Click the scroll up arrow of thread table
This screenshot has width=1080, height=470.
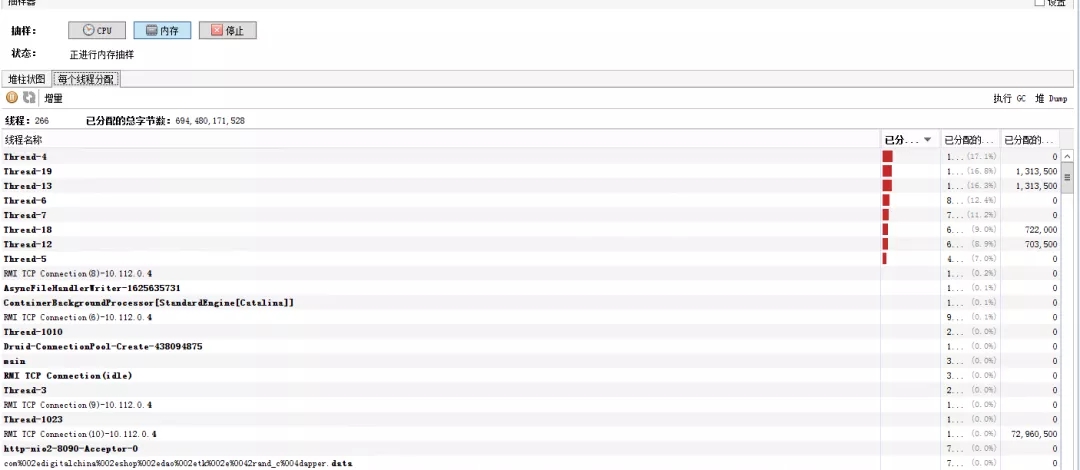click(1067, 157)
